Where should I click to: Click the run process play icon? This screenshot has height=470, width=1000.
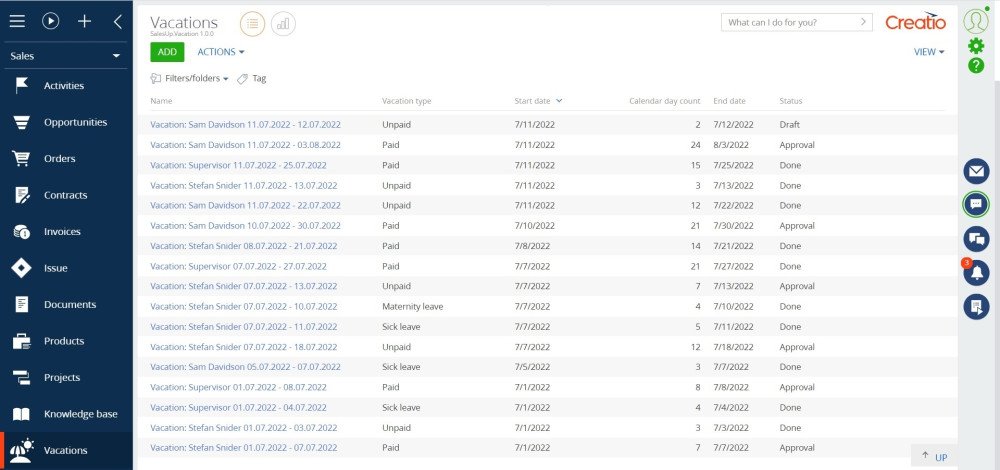[x=50, y=22]
